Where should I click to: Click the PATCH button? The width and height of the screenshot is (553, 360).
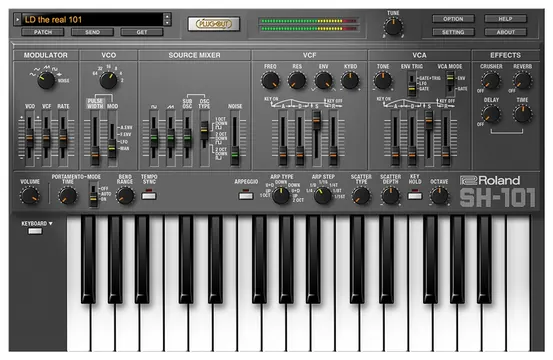coord(43,32)
